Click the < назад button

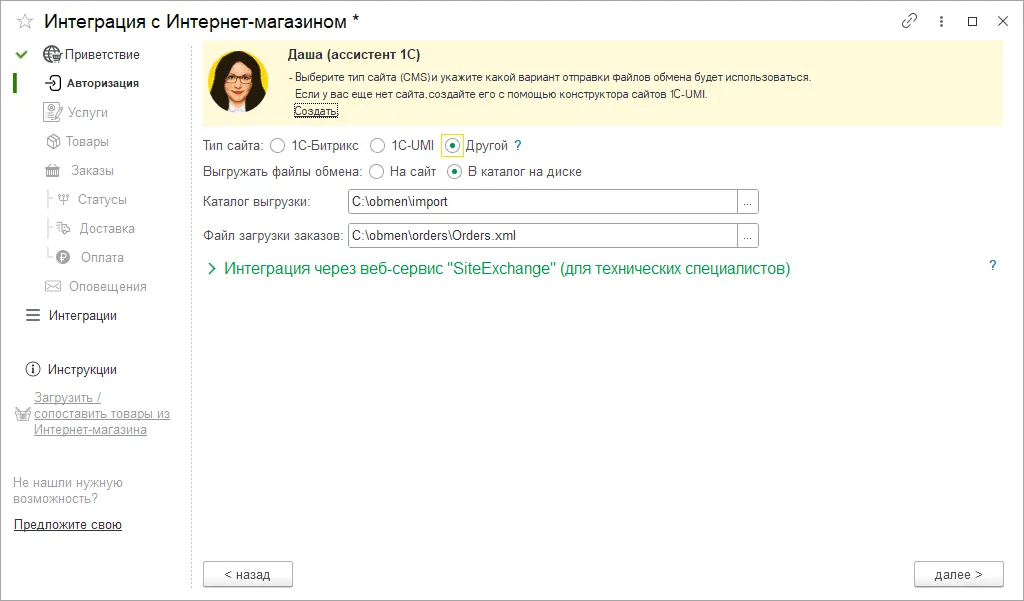pyautogui.click(x=247, y=574)
